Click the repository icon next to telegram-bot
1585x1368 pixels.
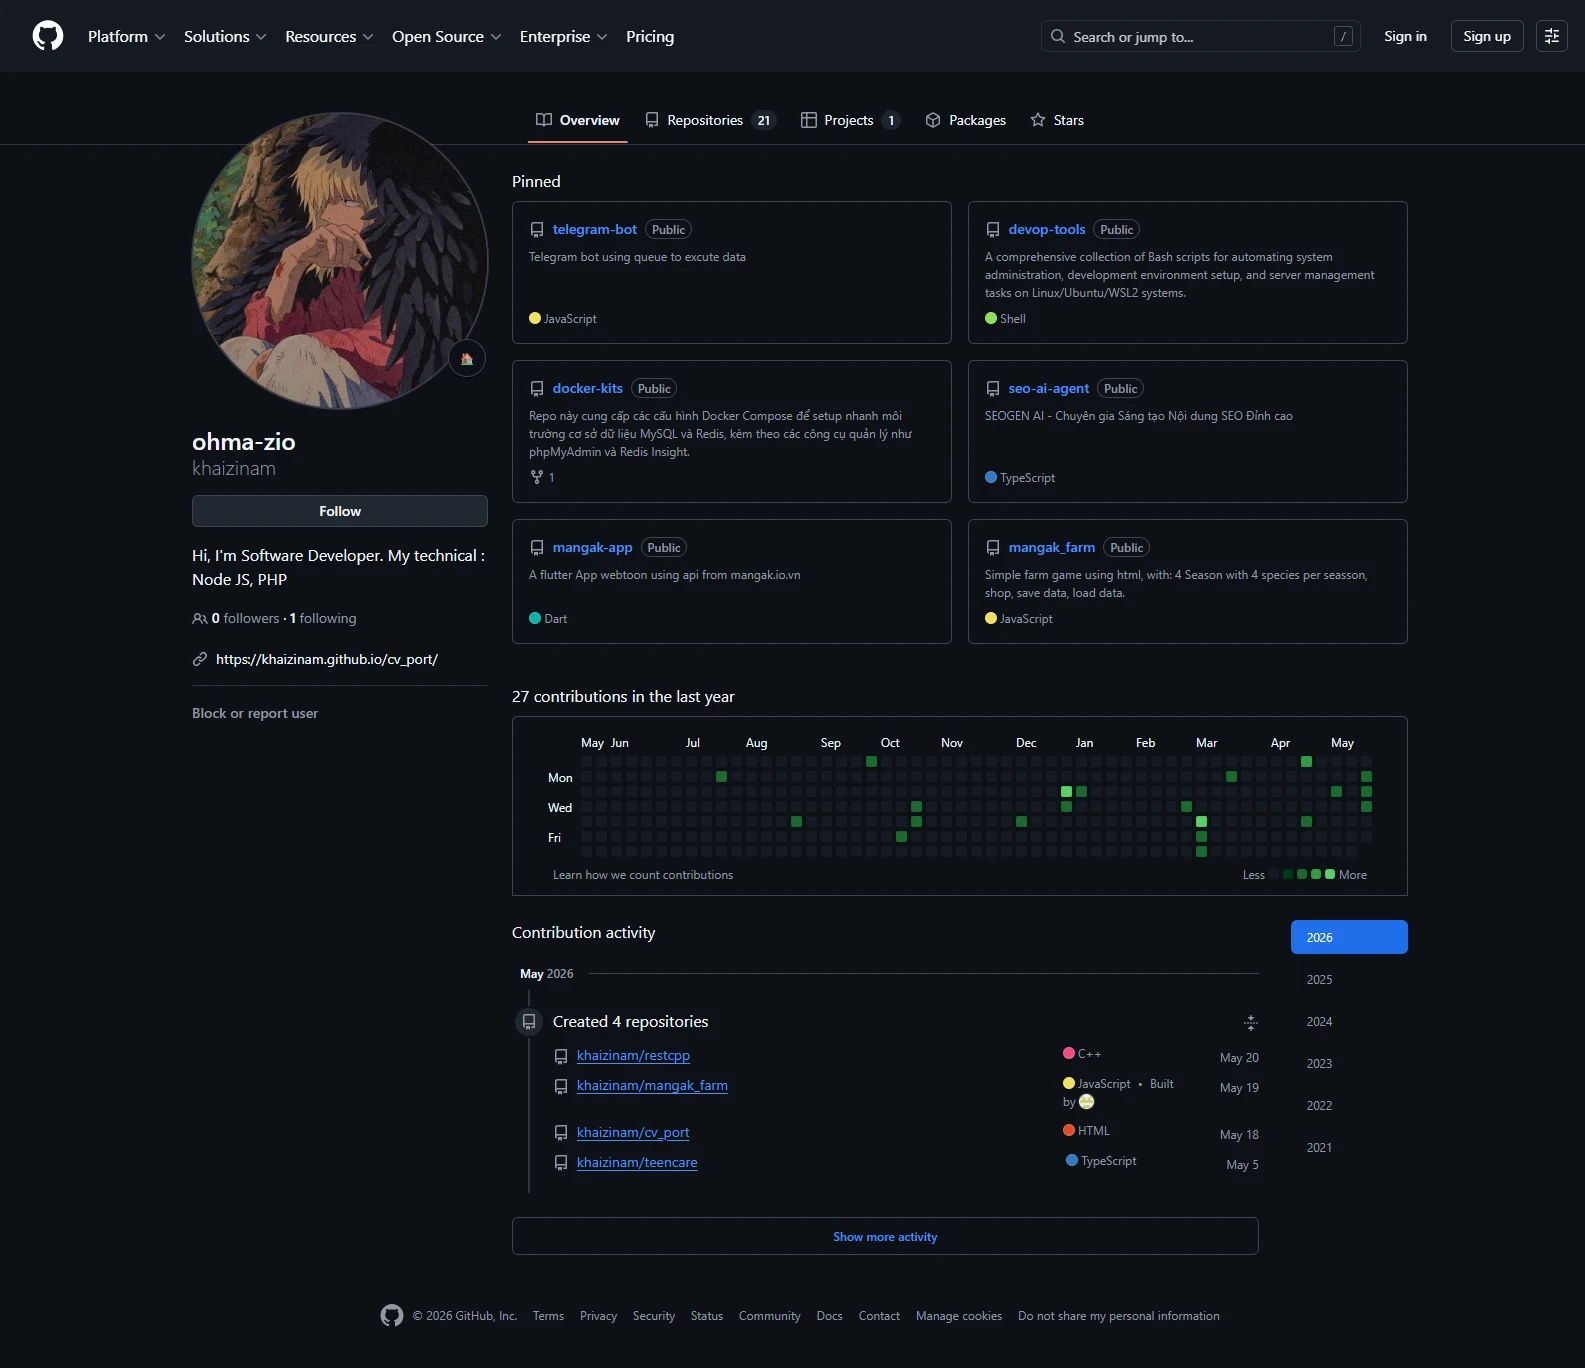[x=537, y=230]
